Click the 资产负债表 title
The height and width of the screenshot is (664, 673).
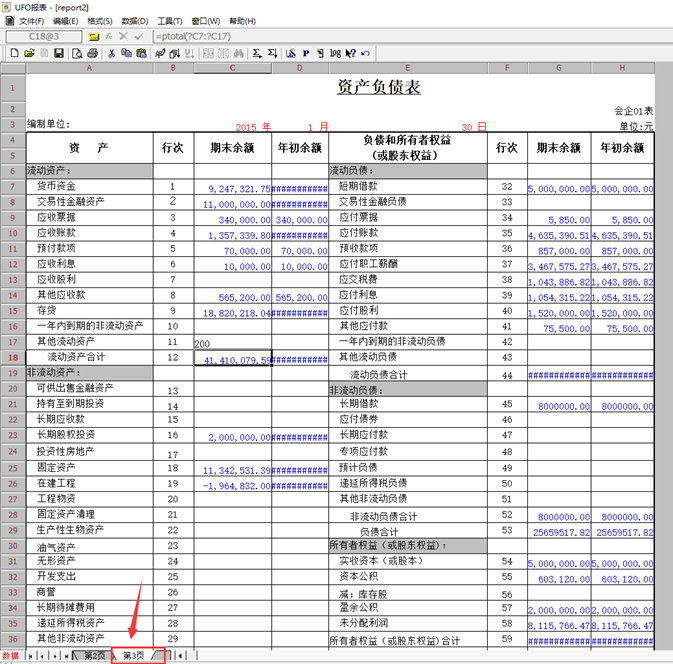point(378,87)
